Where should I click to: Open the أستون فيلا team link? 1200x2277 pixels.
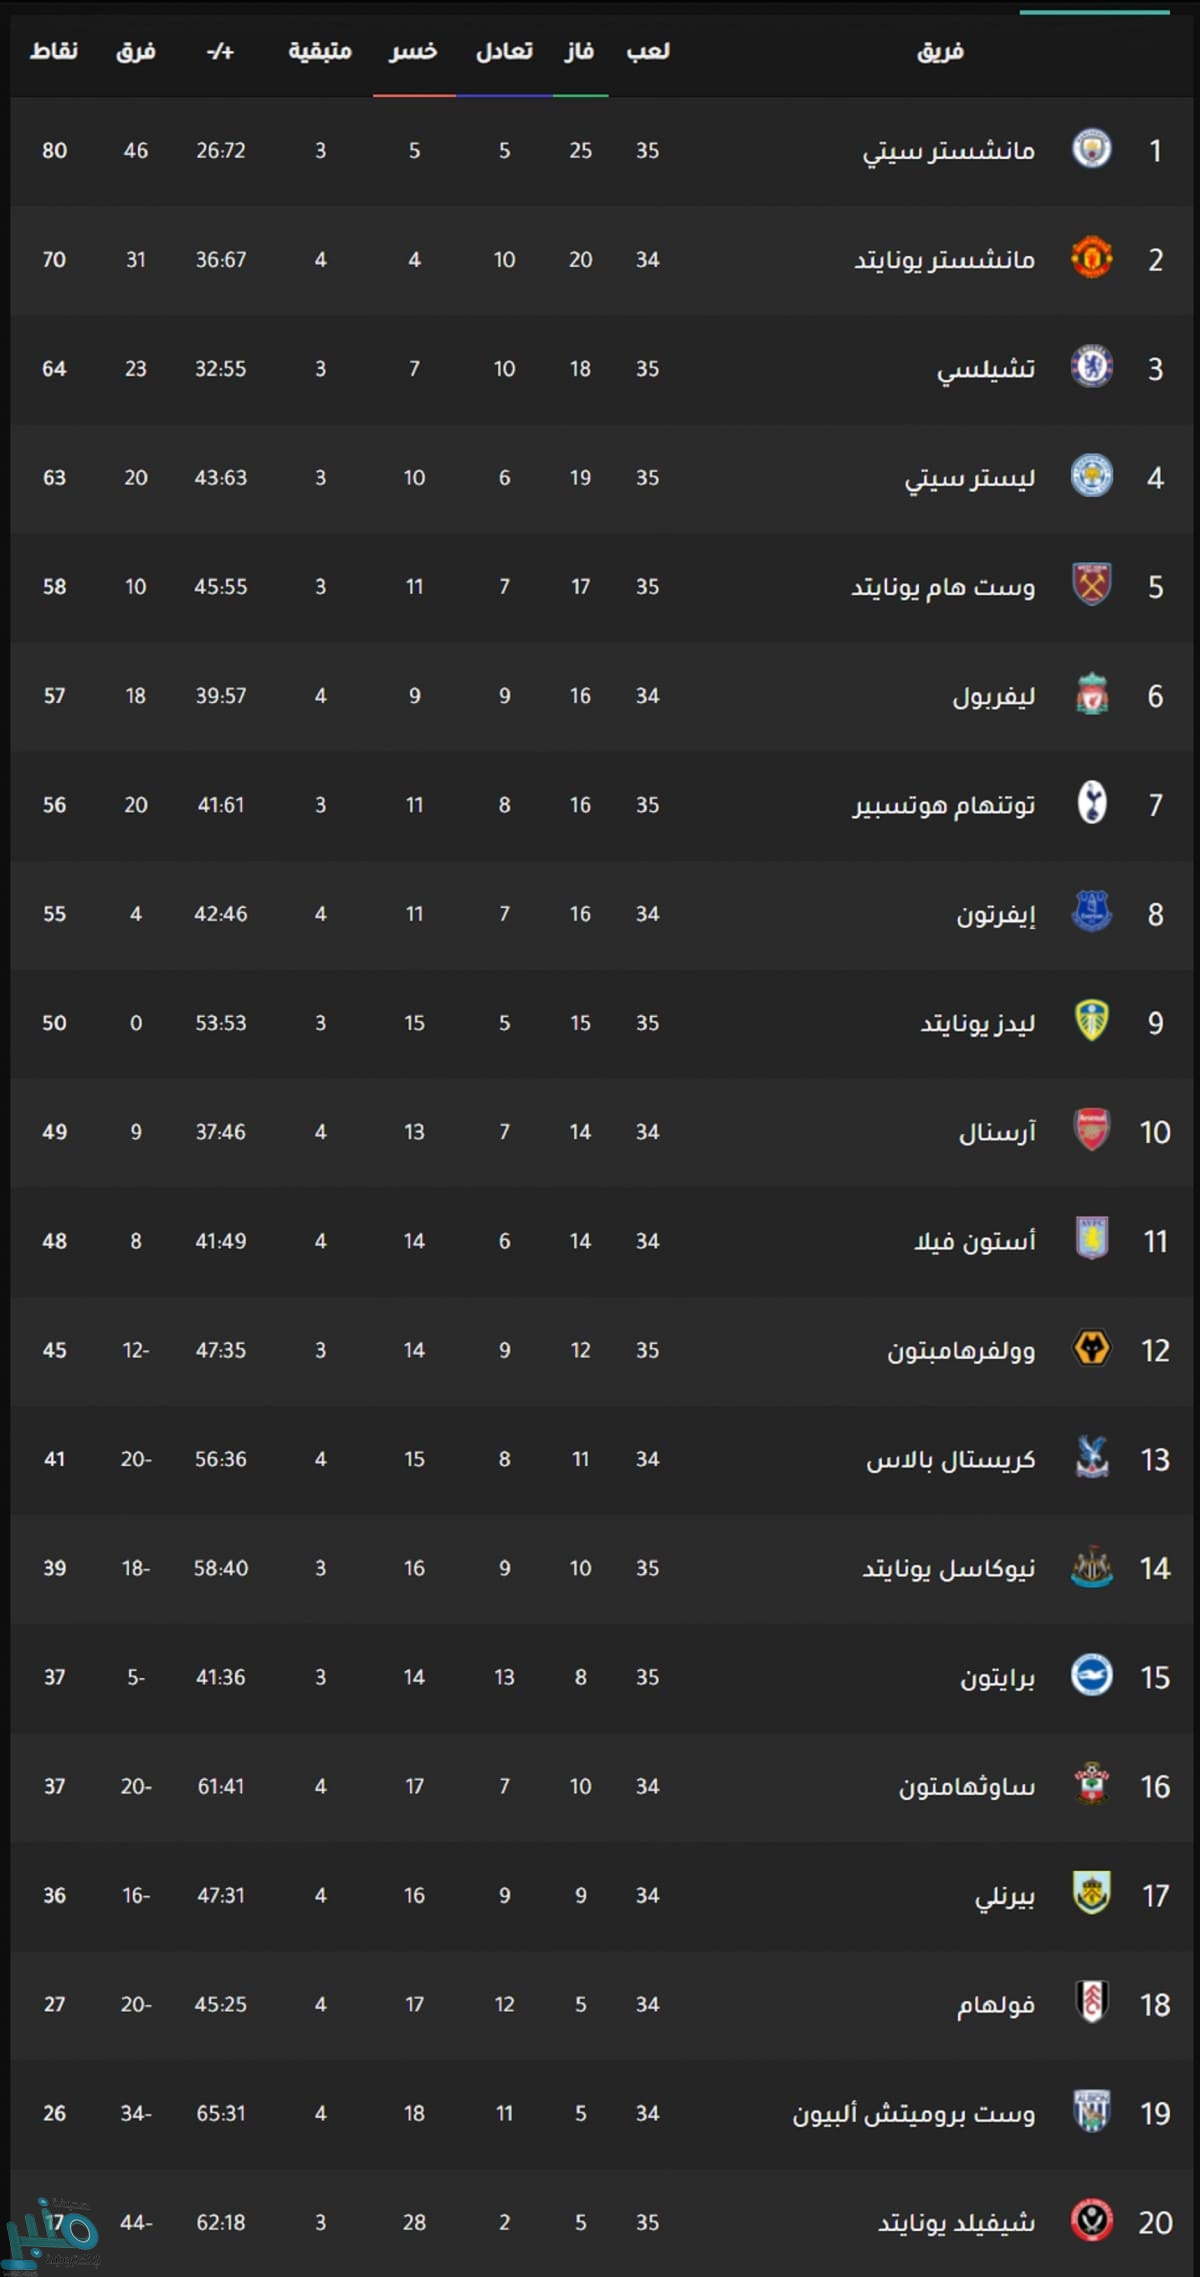coord(974,1241)
